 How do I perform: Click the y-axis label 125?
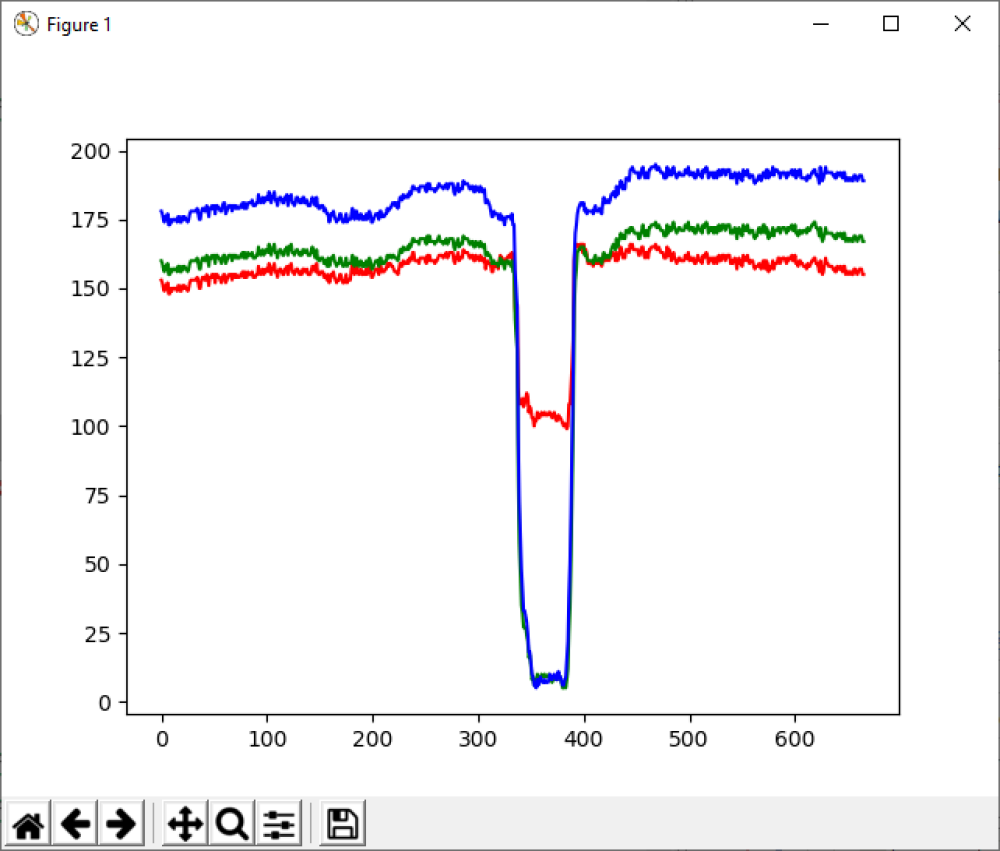tap(90, 359)
